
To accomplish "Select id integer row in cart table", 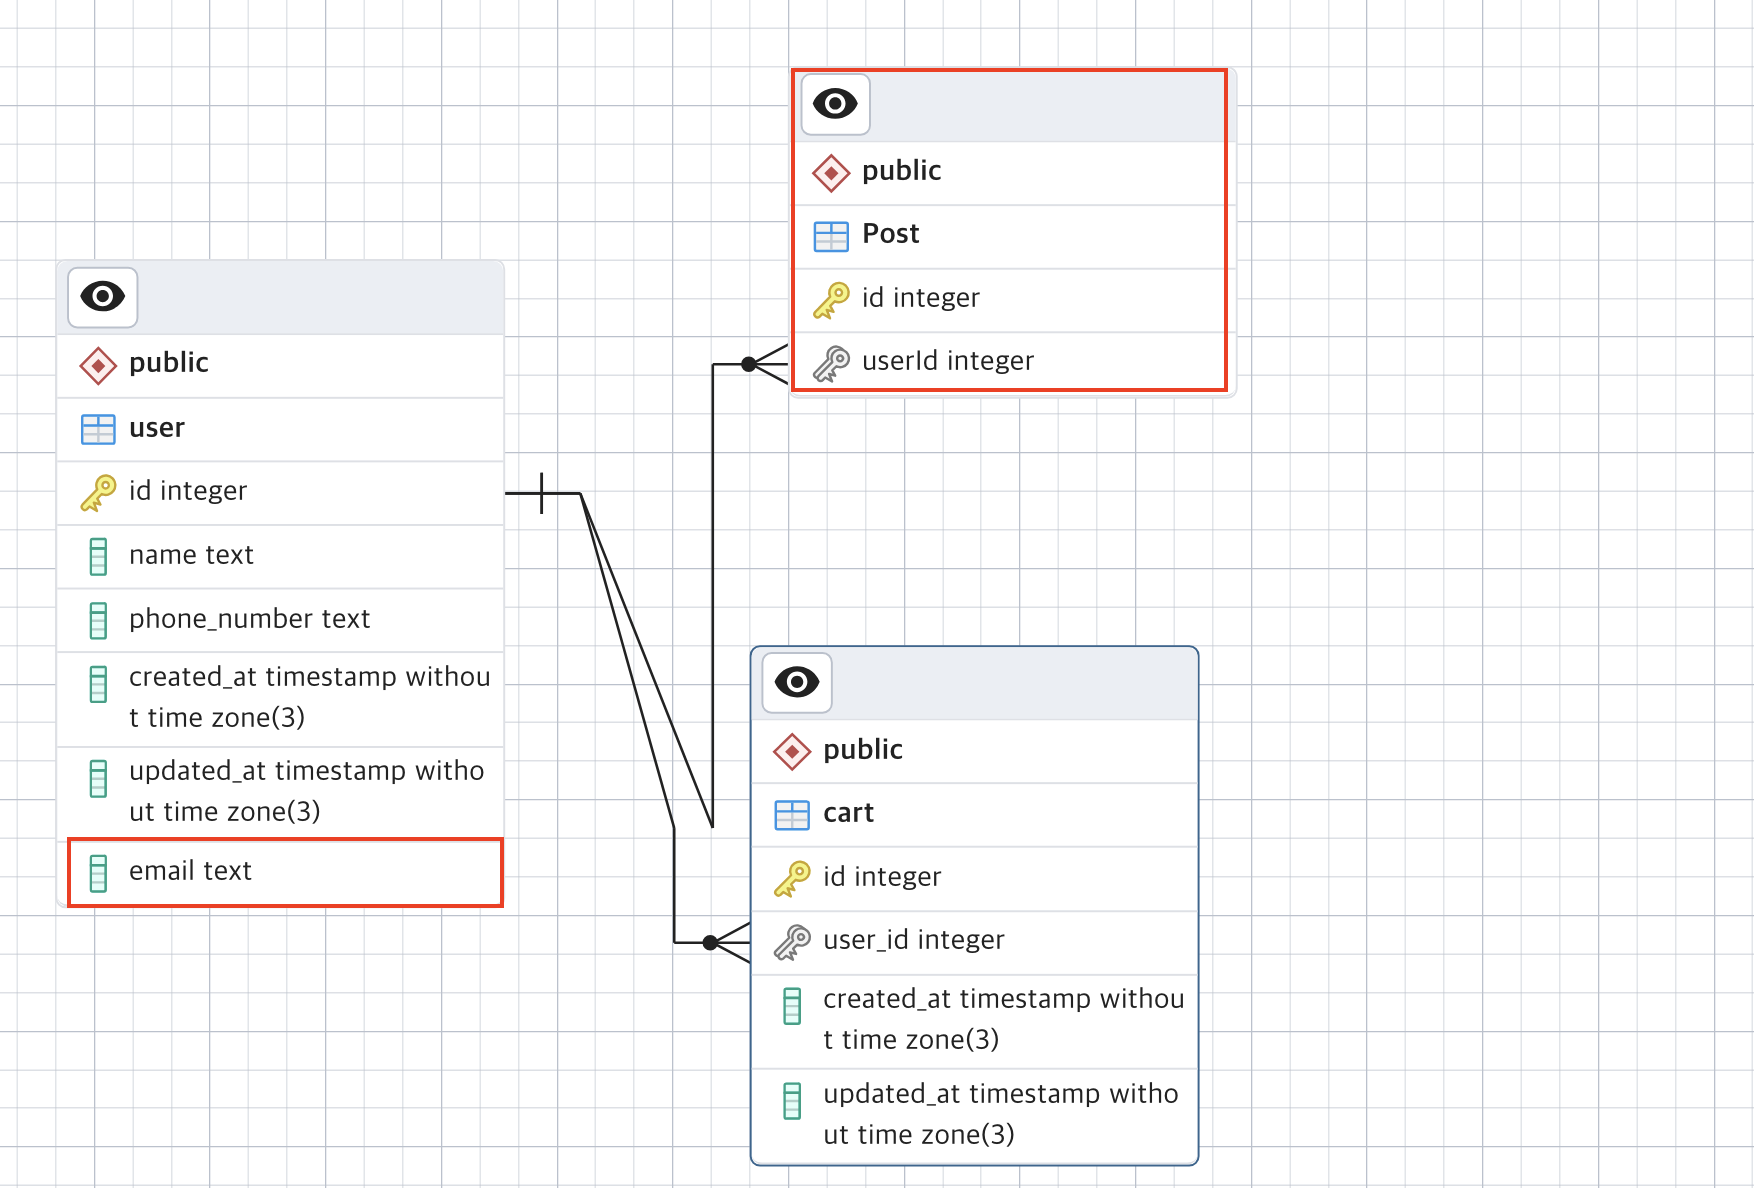I will point(975,879).
